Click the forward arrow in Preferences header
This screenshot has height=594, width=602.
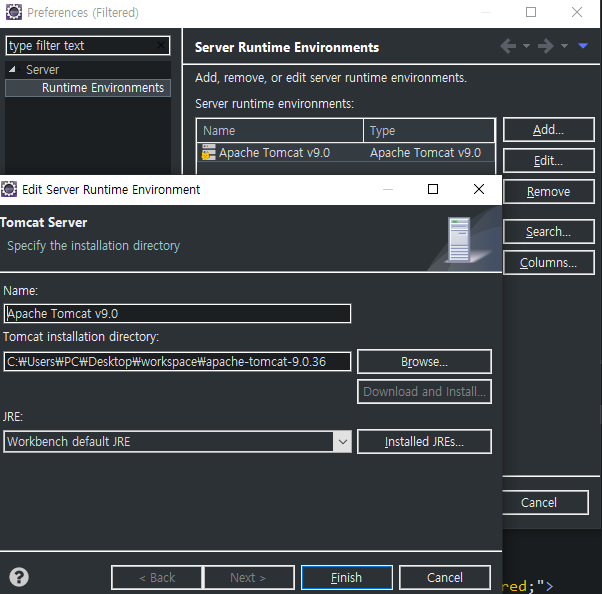tap(546, 46)
